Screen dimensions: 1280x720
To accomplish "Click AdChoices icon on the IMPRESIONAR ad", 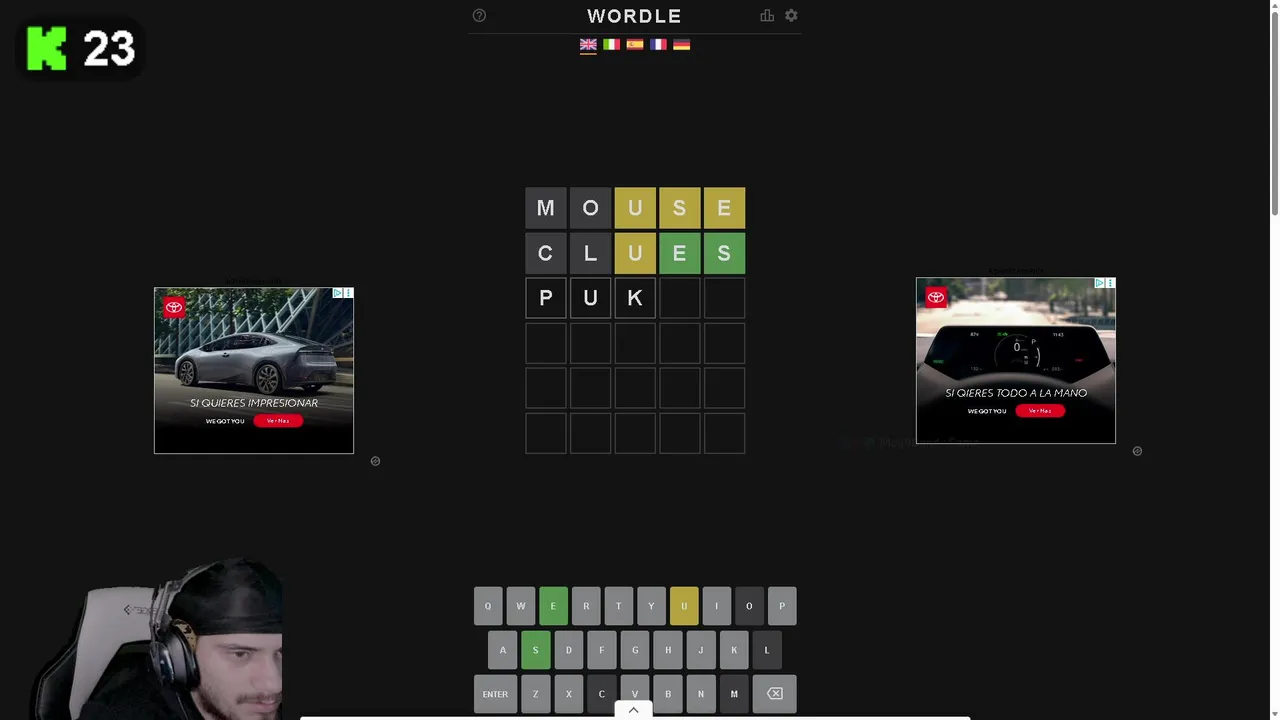I will pos(338,293).
